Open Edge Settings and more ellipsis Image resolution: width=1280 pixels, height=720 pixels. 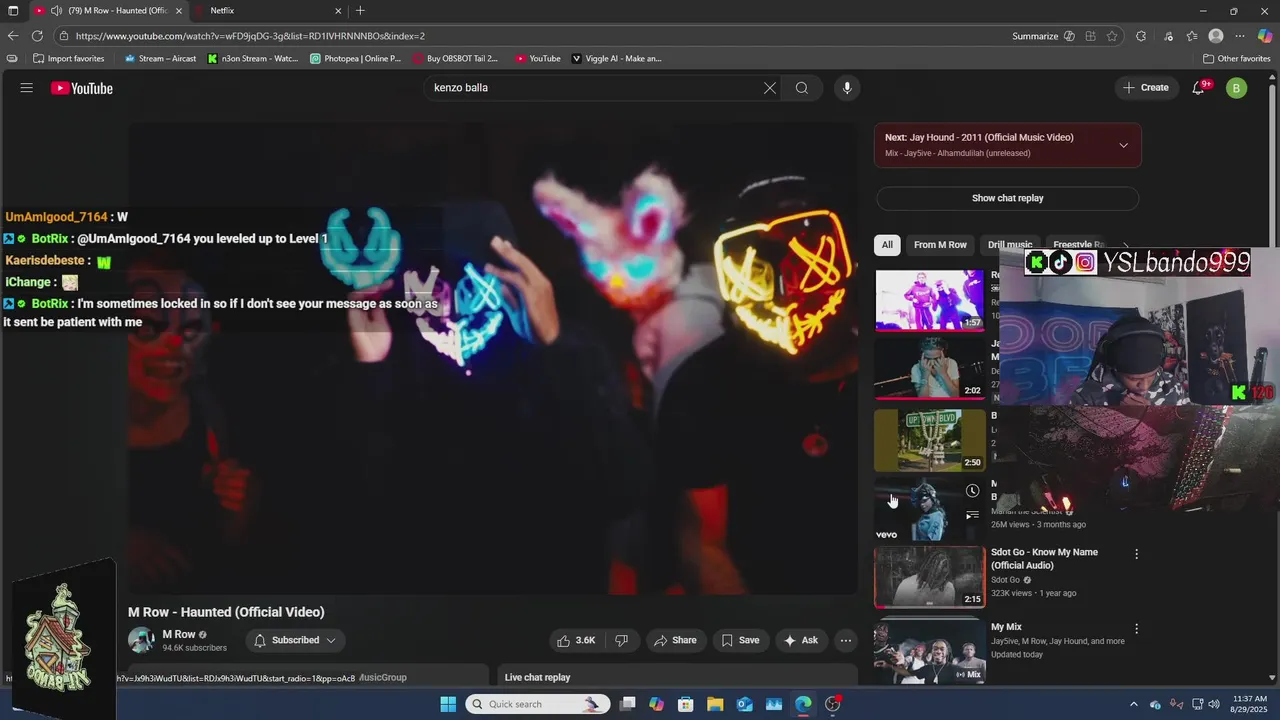pyautogui.click(x=1240, y=36)
